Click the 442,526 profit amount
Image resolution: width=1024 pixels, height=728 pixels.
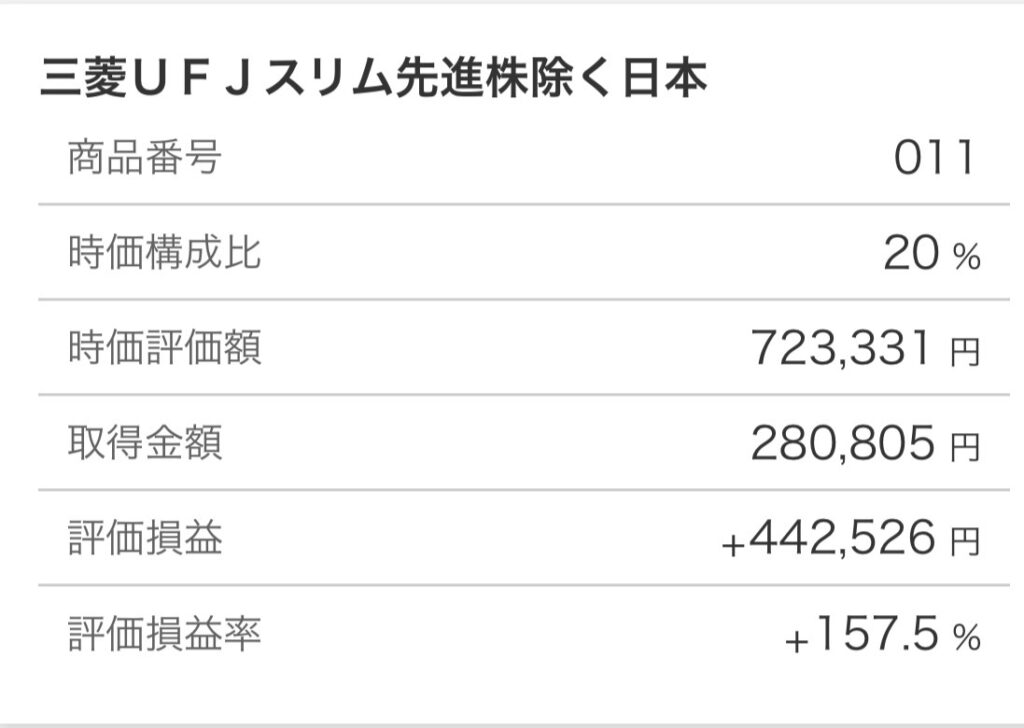point(843,540)
